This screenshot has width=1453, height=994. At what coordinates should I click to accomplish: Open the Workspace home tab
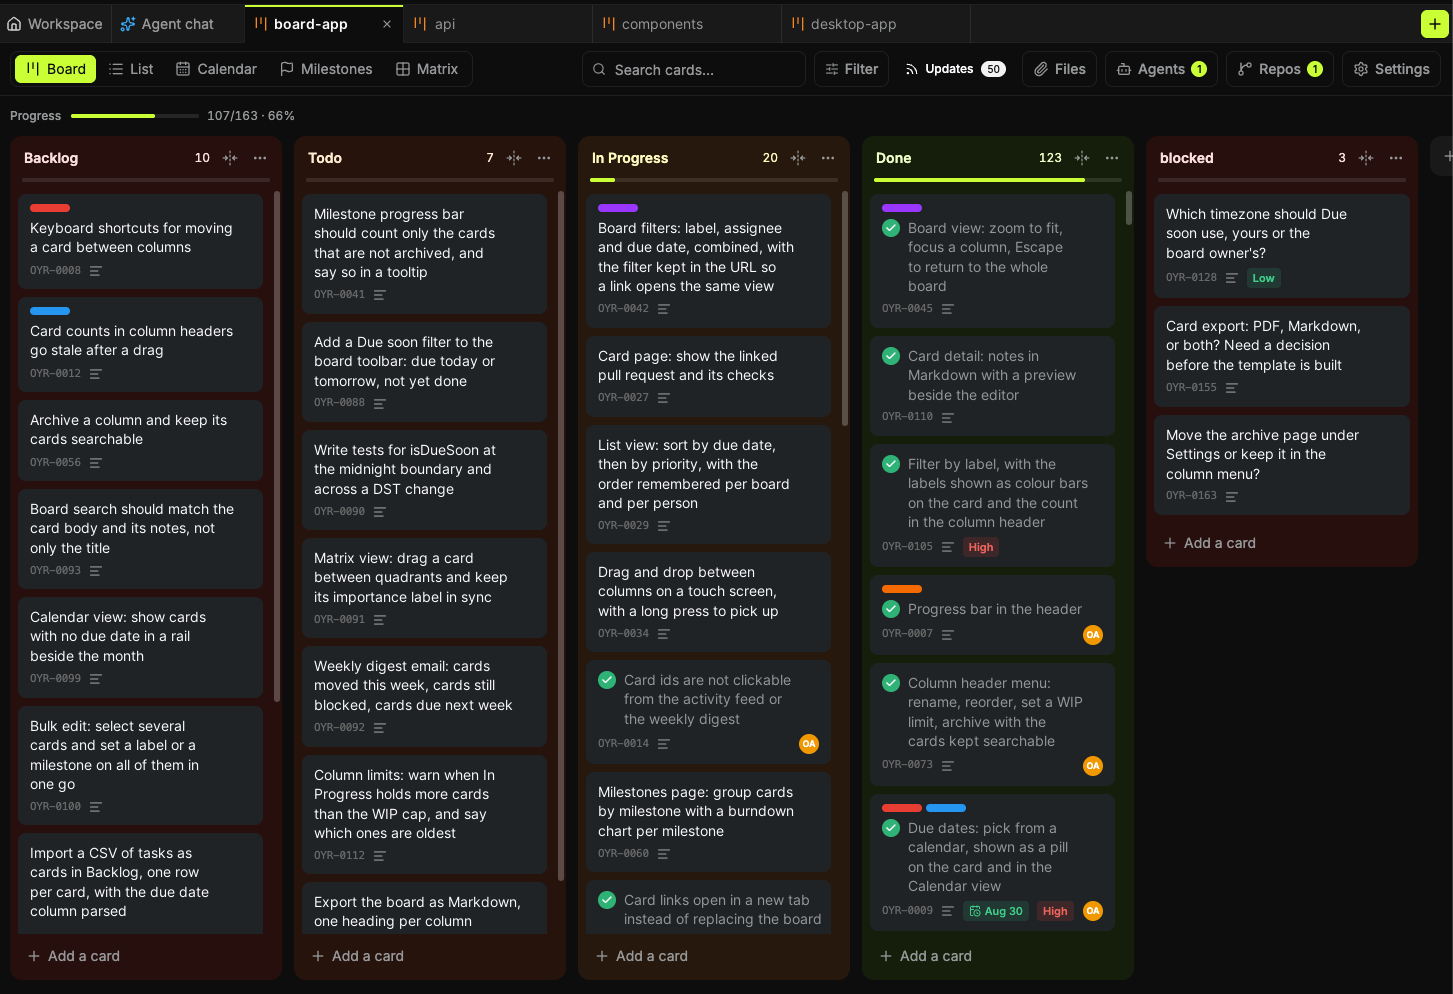55,24
